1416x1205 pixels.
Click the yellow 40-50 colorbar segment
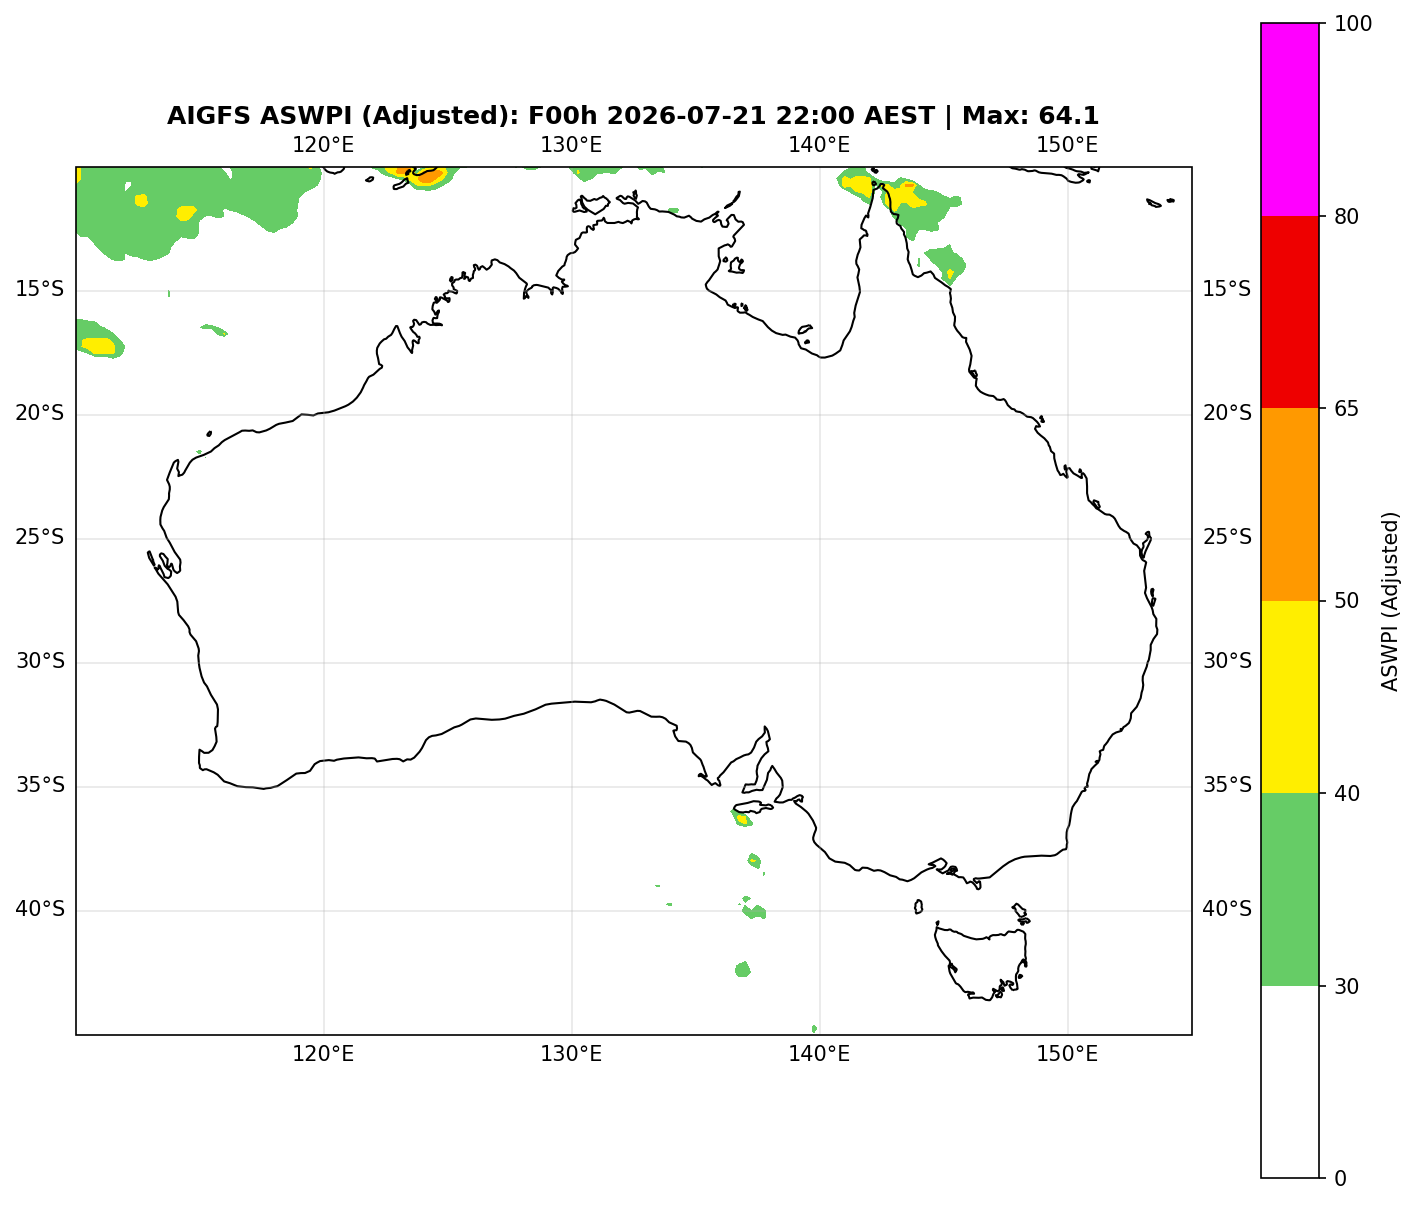click(x=1290, y=697)
